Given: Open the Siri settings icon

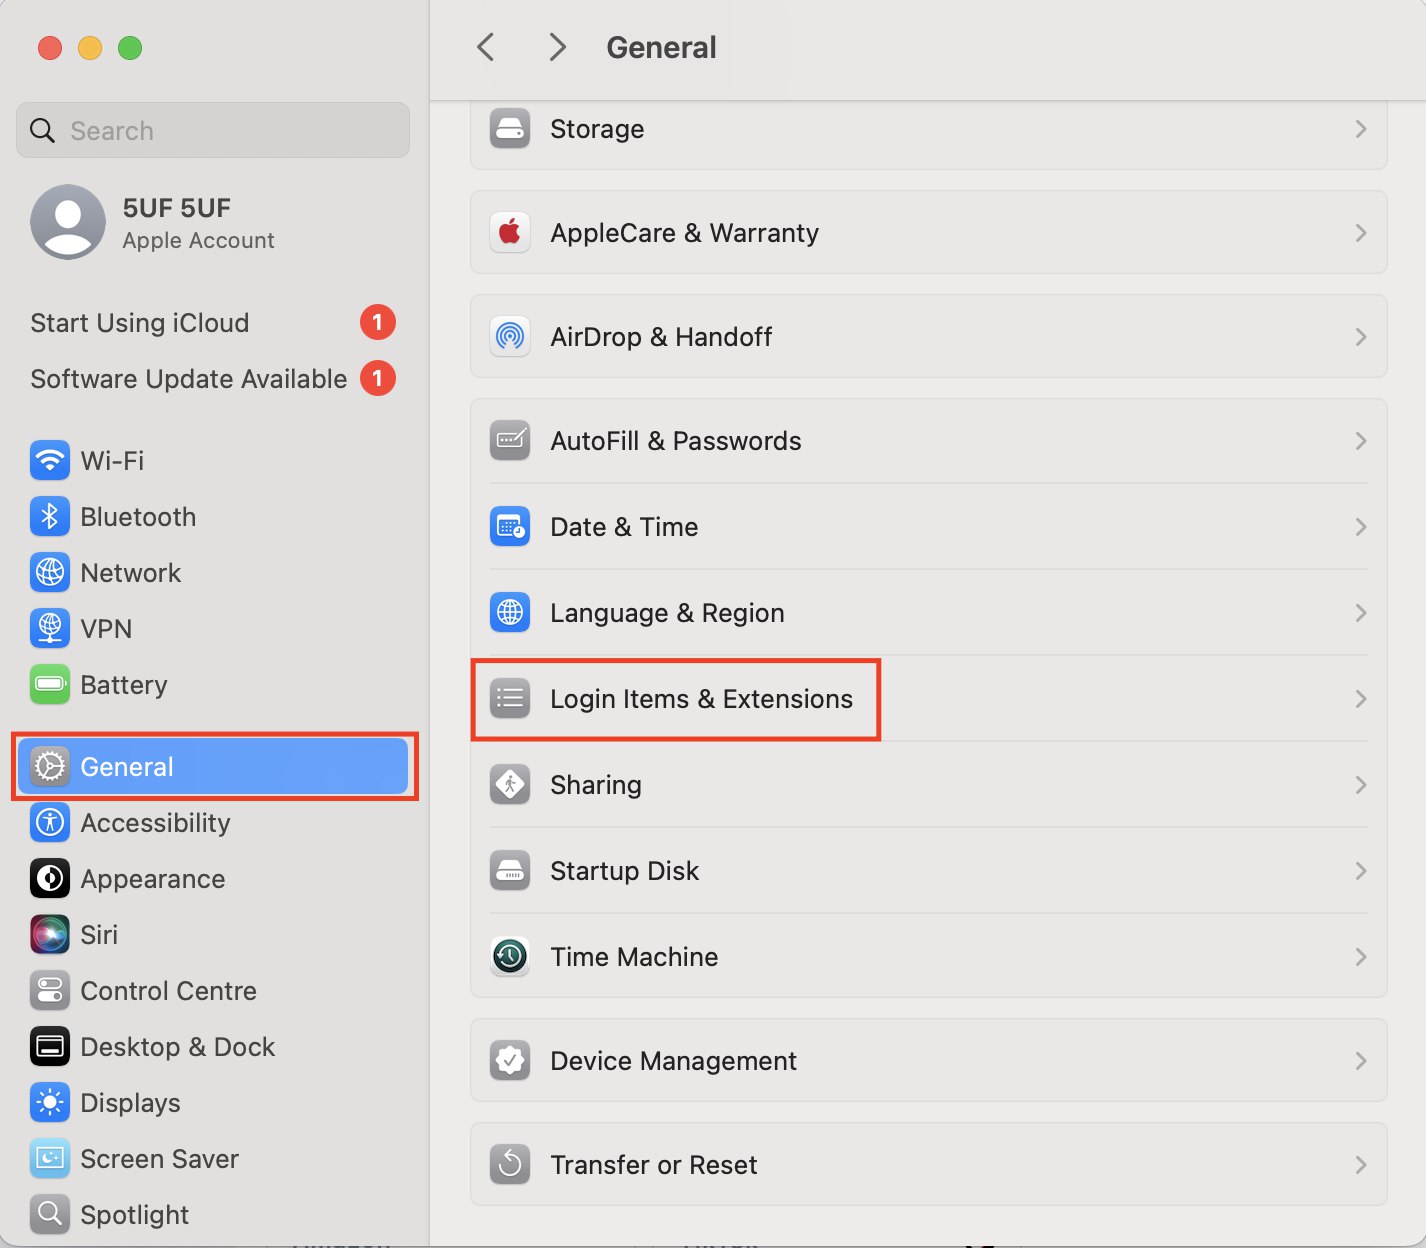Looking at the screenshot, I should pos(50,935).
